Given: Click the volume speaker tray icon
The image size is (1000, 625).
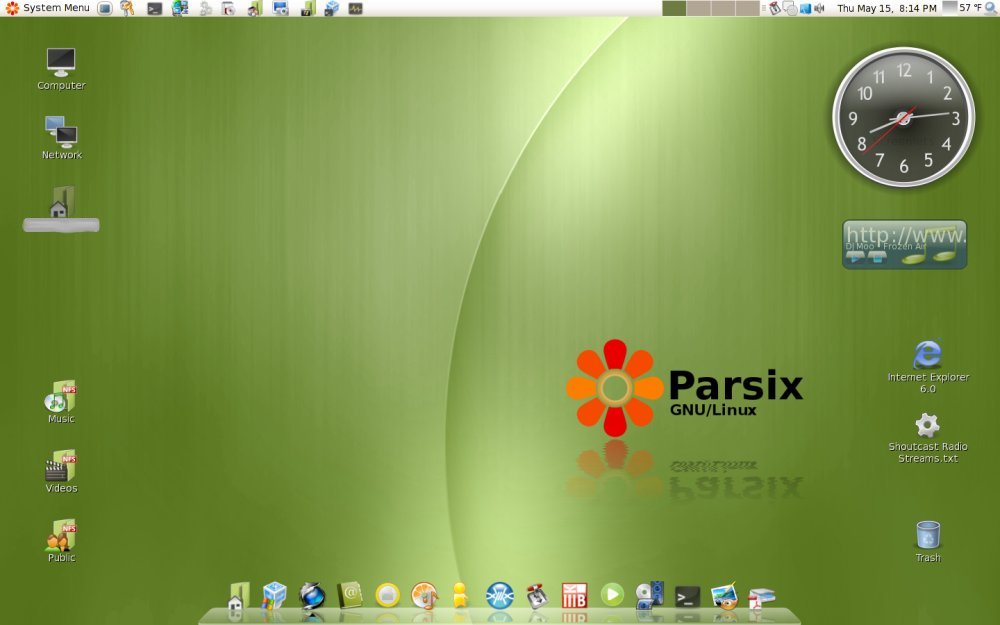Looking at the screenshot, I should click(x=820, y=8).
